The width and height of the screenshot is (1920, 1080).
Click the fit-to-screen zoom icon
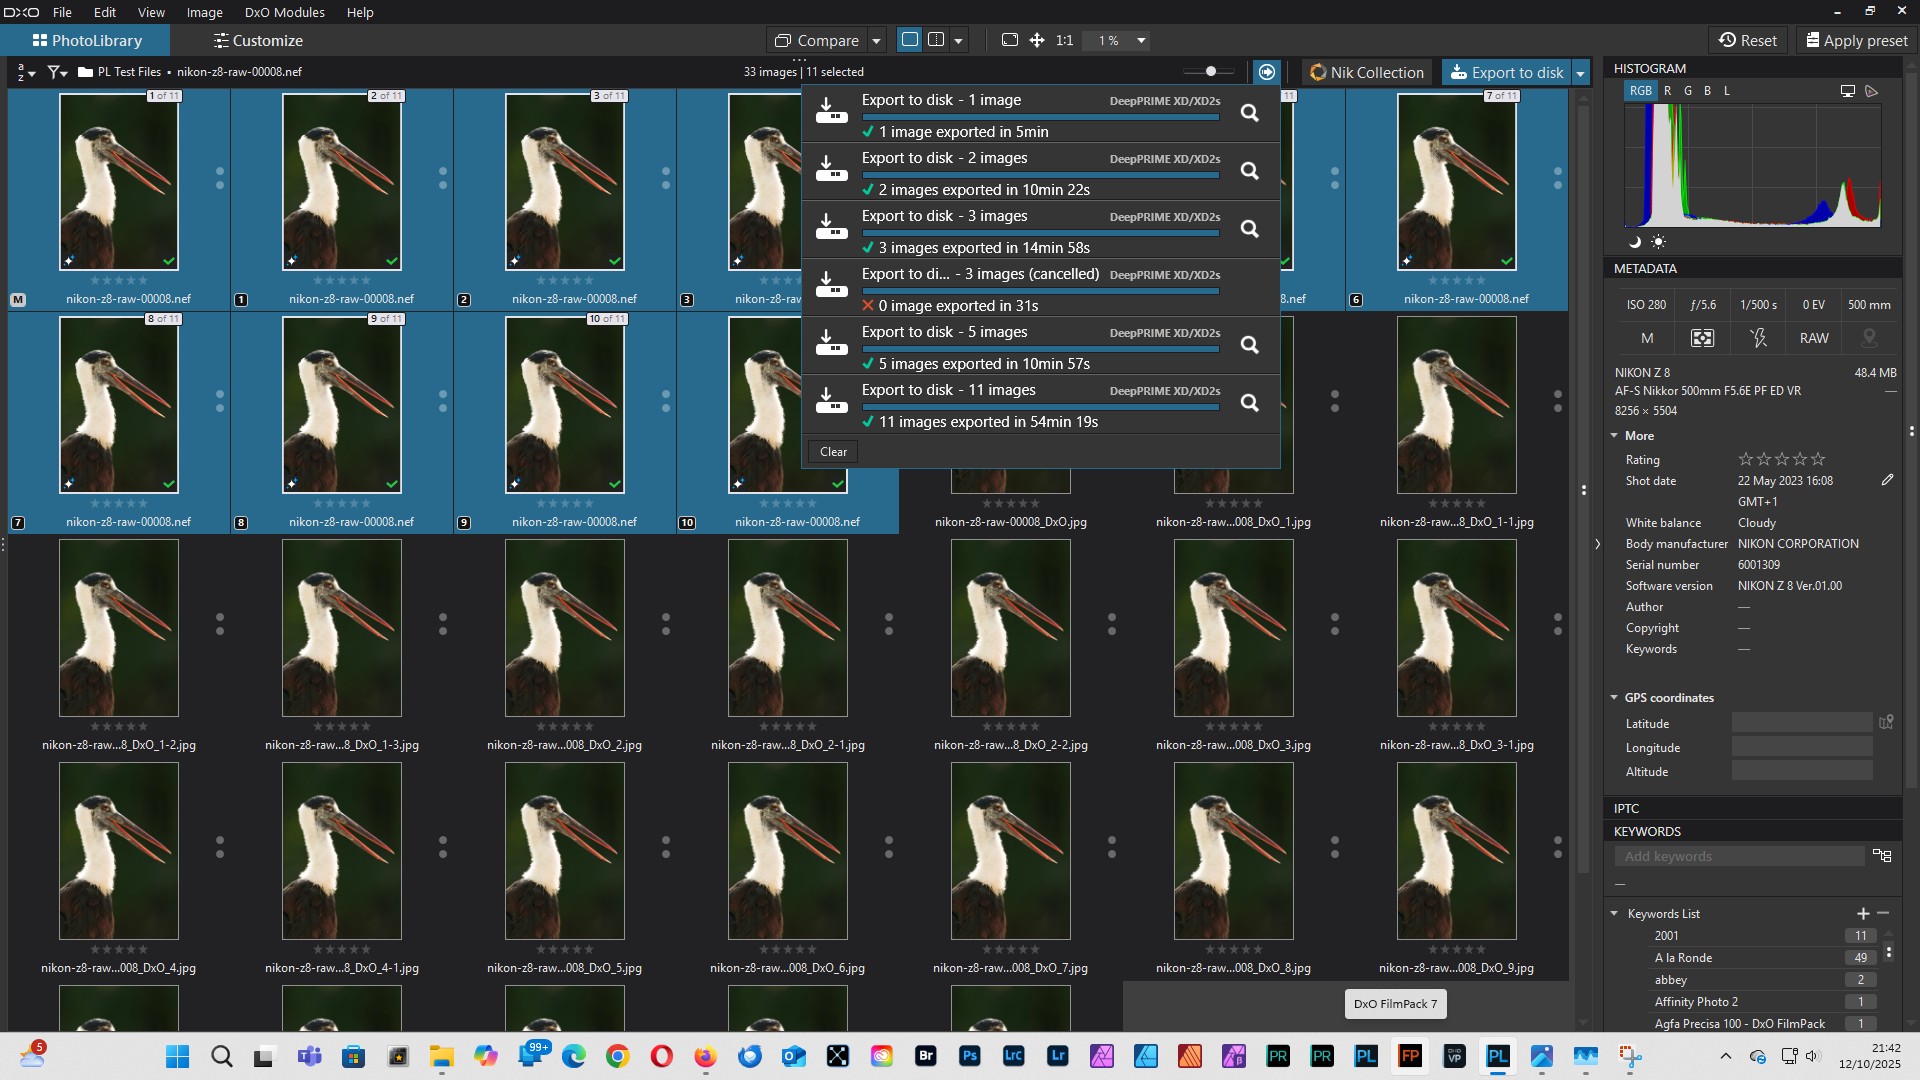tap(1010, 40)
